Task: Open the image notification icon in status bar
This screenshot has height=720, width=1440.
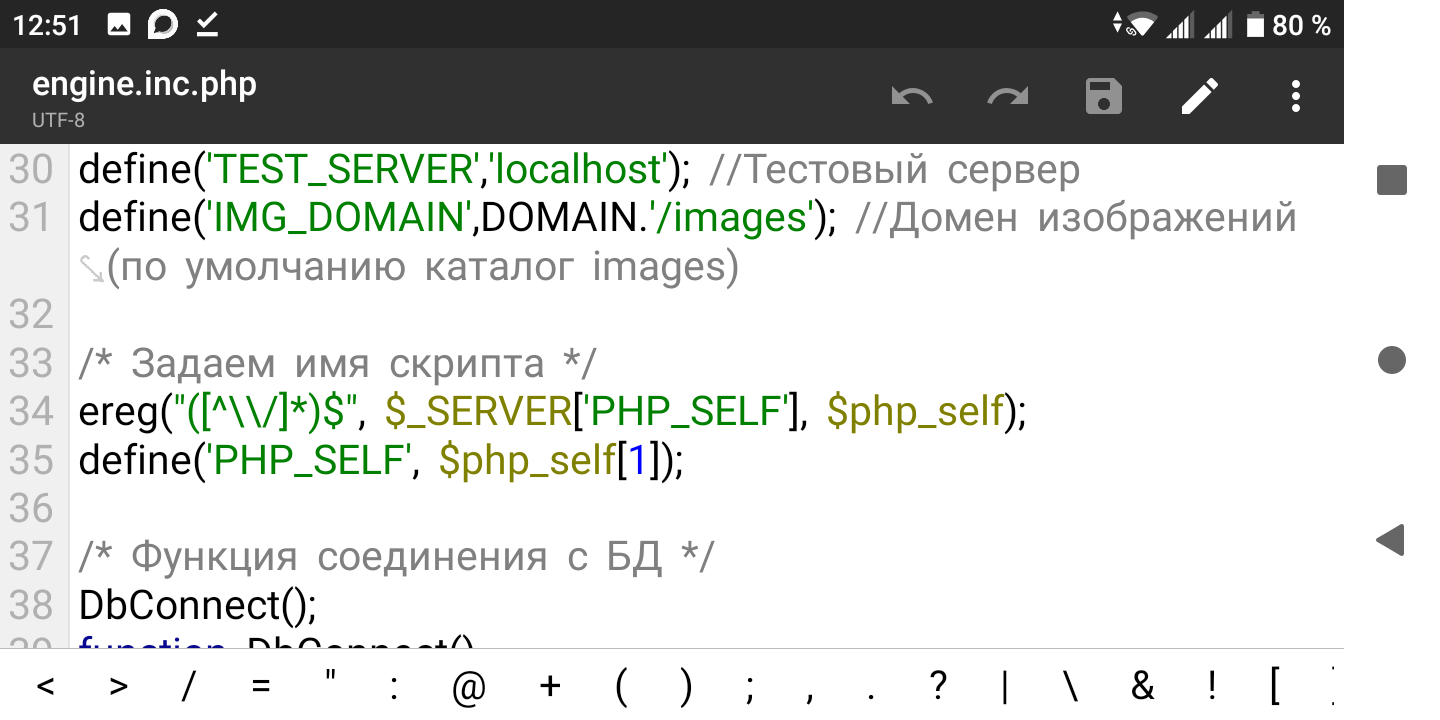Action: click(119, 25)
